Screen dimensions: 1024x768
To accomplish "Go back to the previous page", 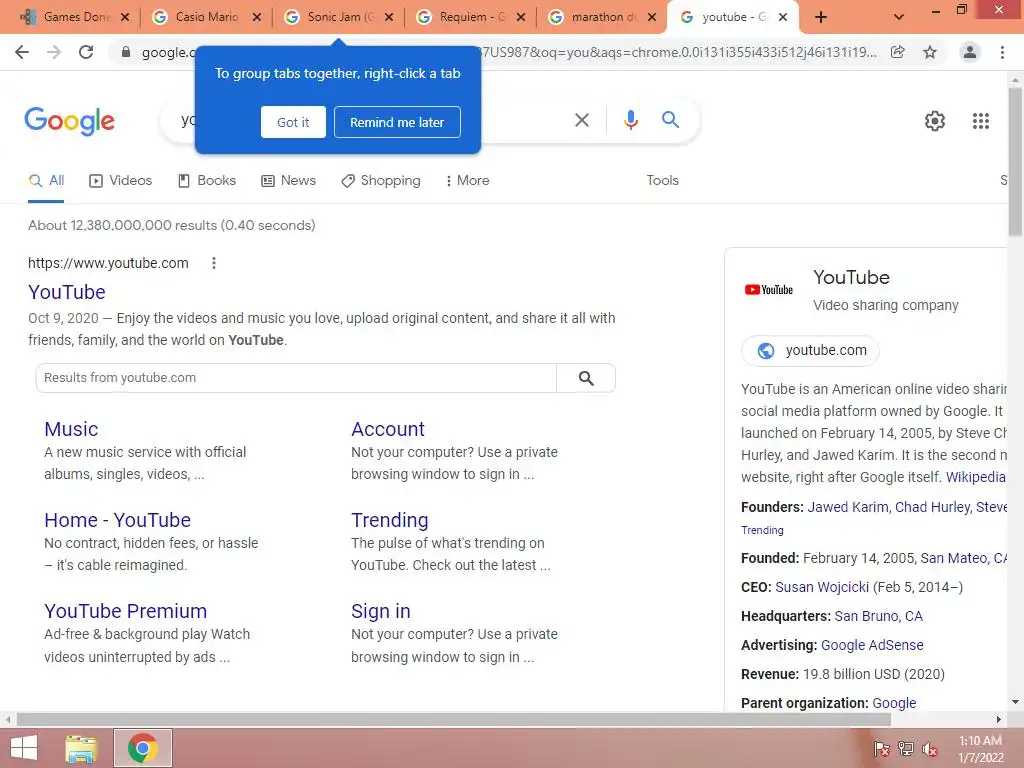I will click(x=22, y=52).
